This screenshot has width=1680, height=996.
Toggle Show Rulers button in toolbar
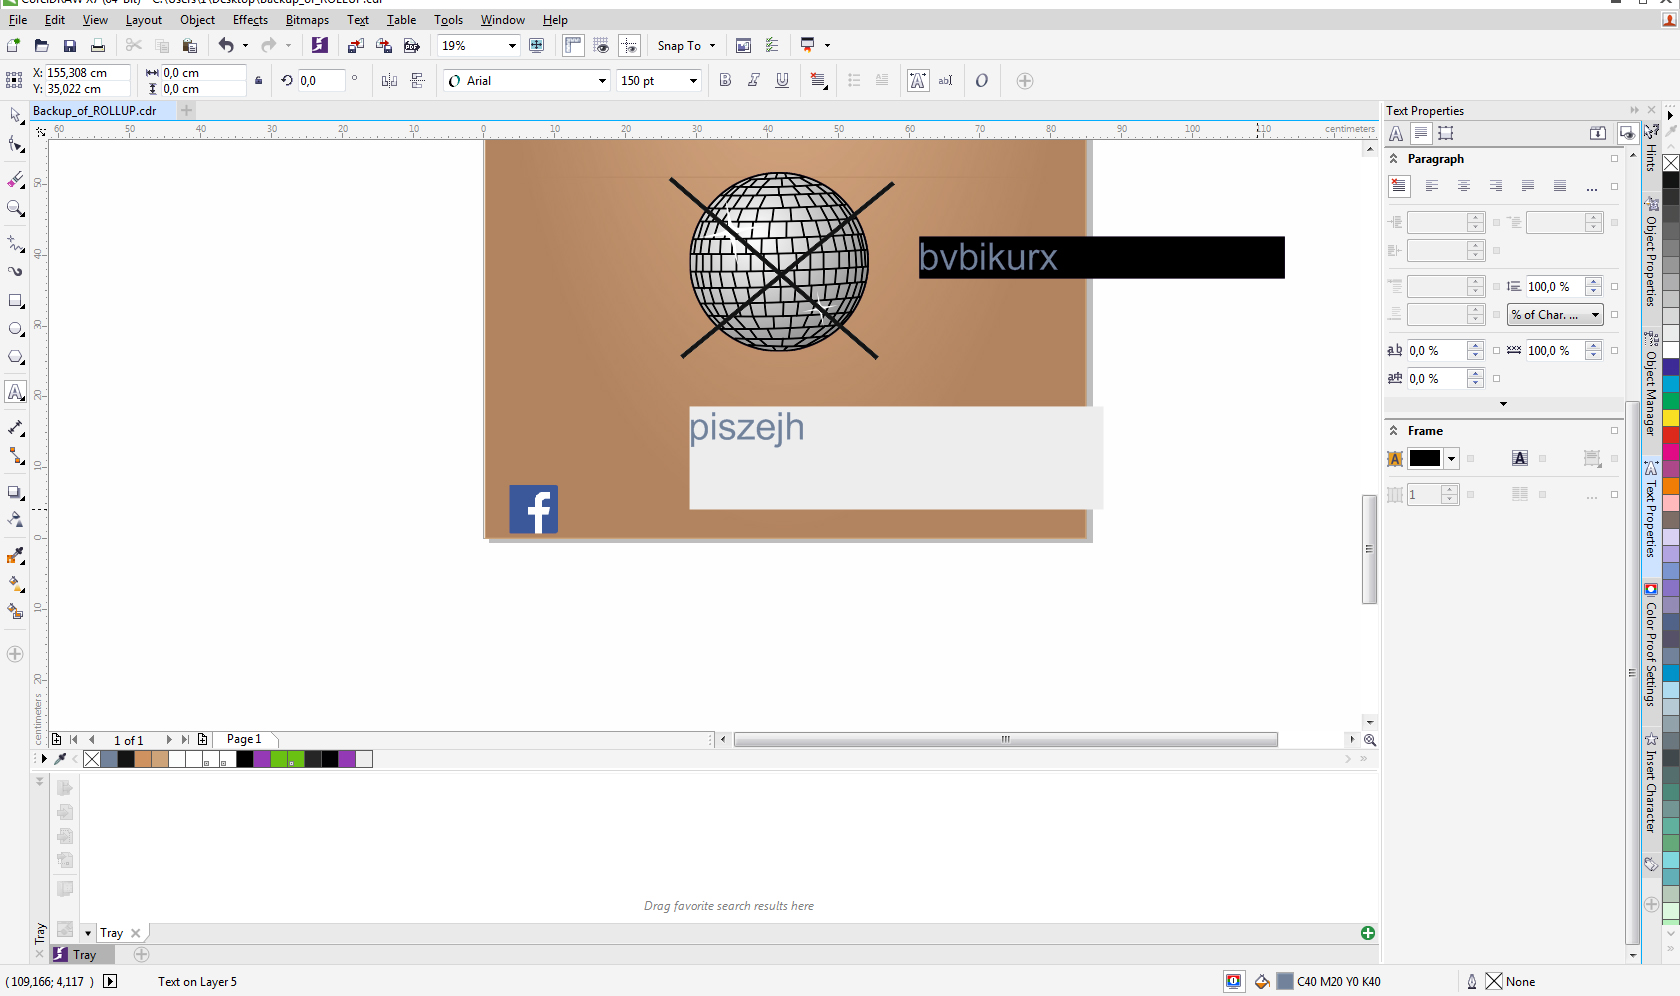pyautogui.click(x=573, y=46)
